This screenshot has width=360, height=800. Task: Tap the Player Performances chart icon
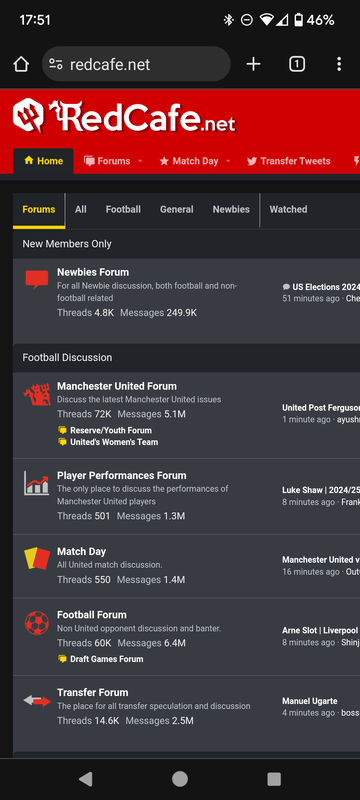click(x=37, y=483)
